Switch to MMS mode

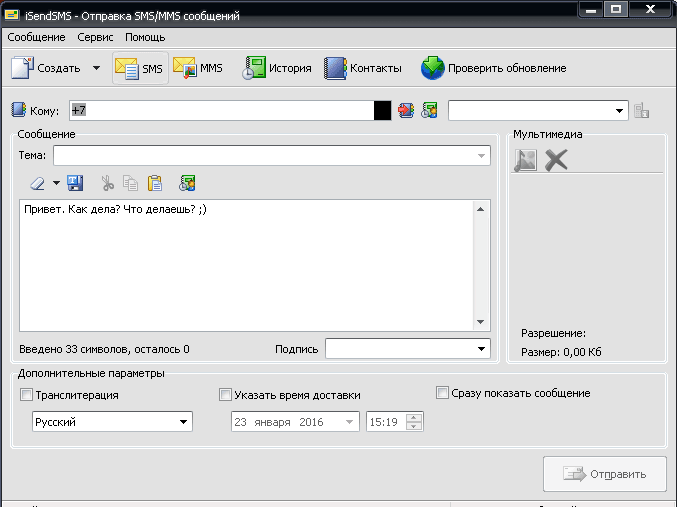click(198, 68)
